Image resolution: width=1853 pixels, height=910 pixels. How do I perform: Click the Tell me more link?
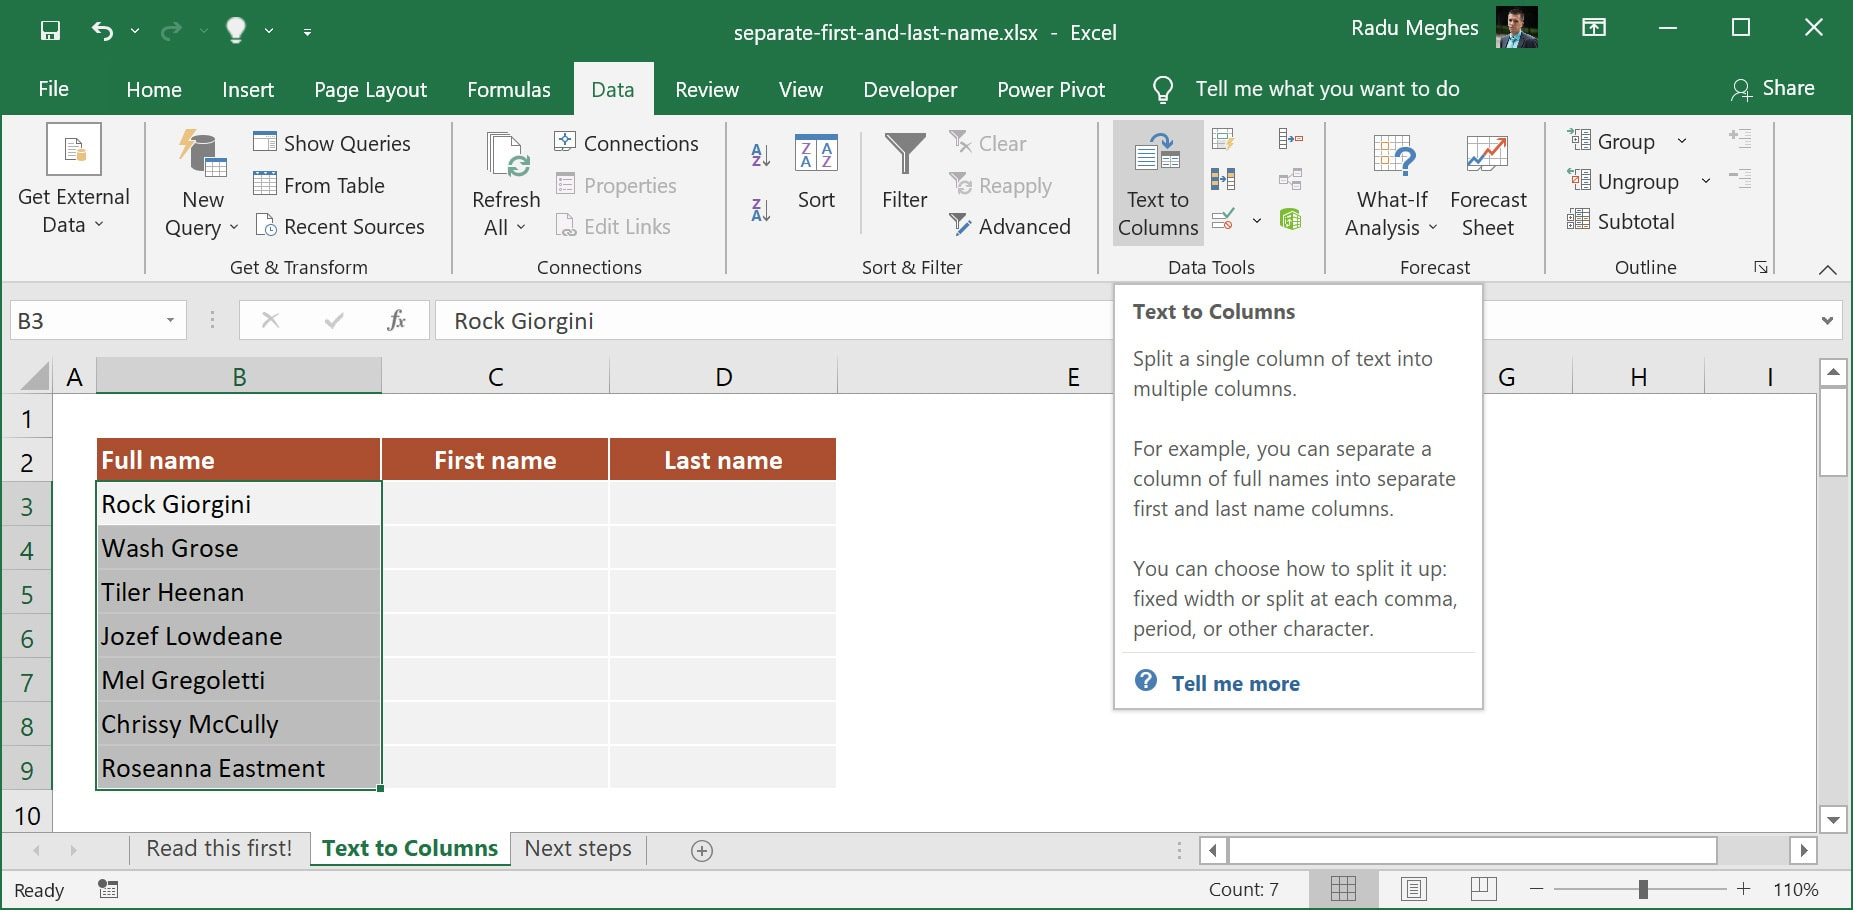point(1235,683)
